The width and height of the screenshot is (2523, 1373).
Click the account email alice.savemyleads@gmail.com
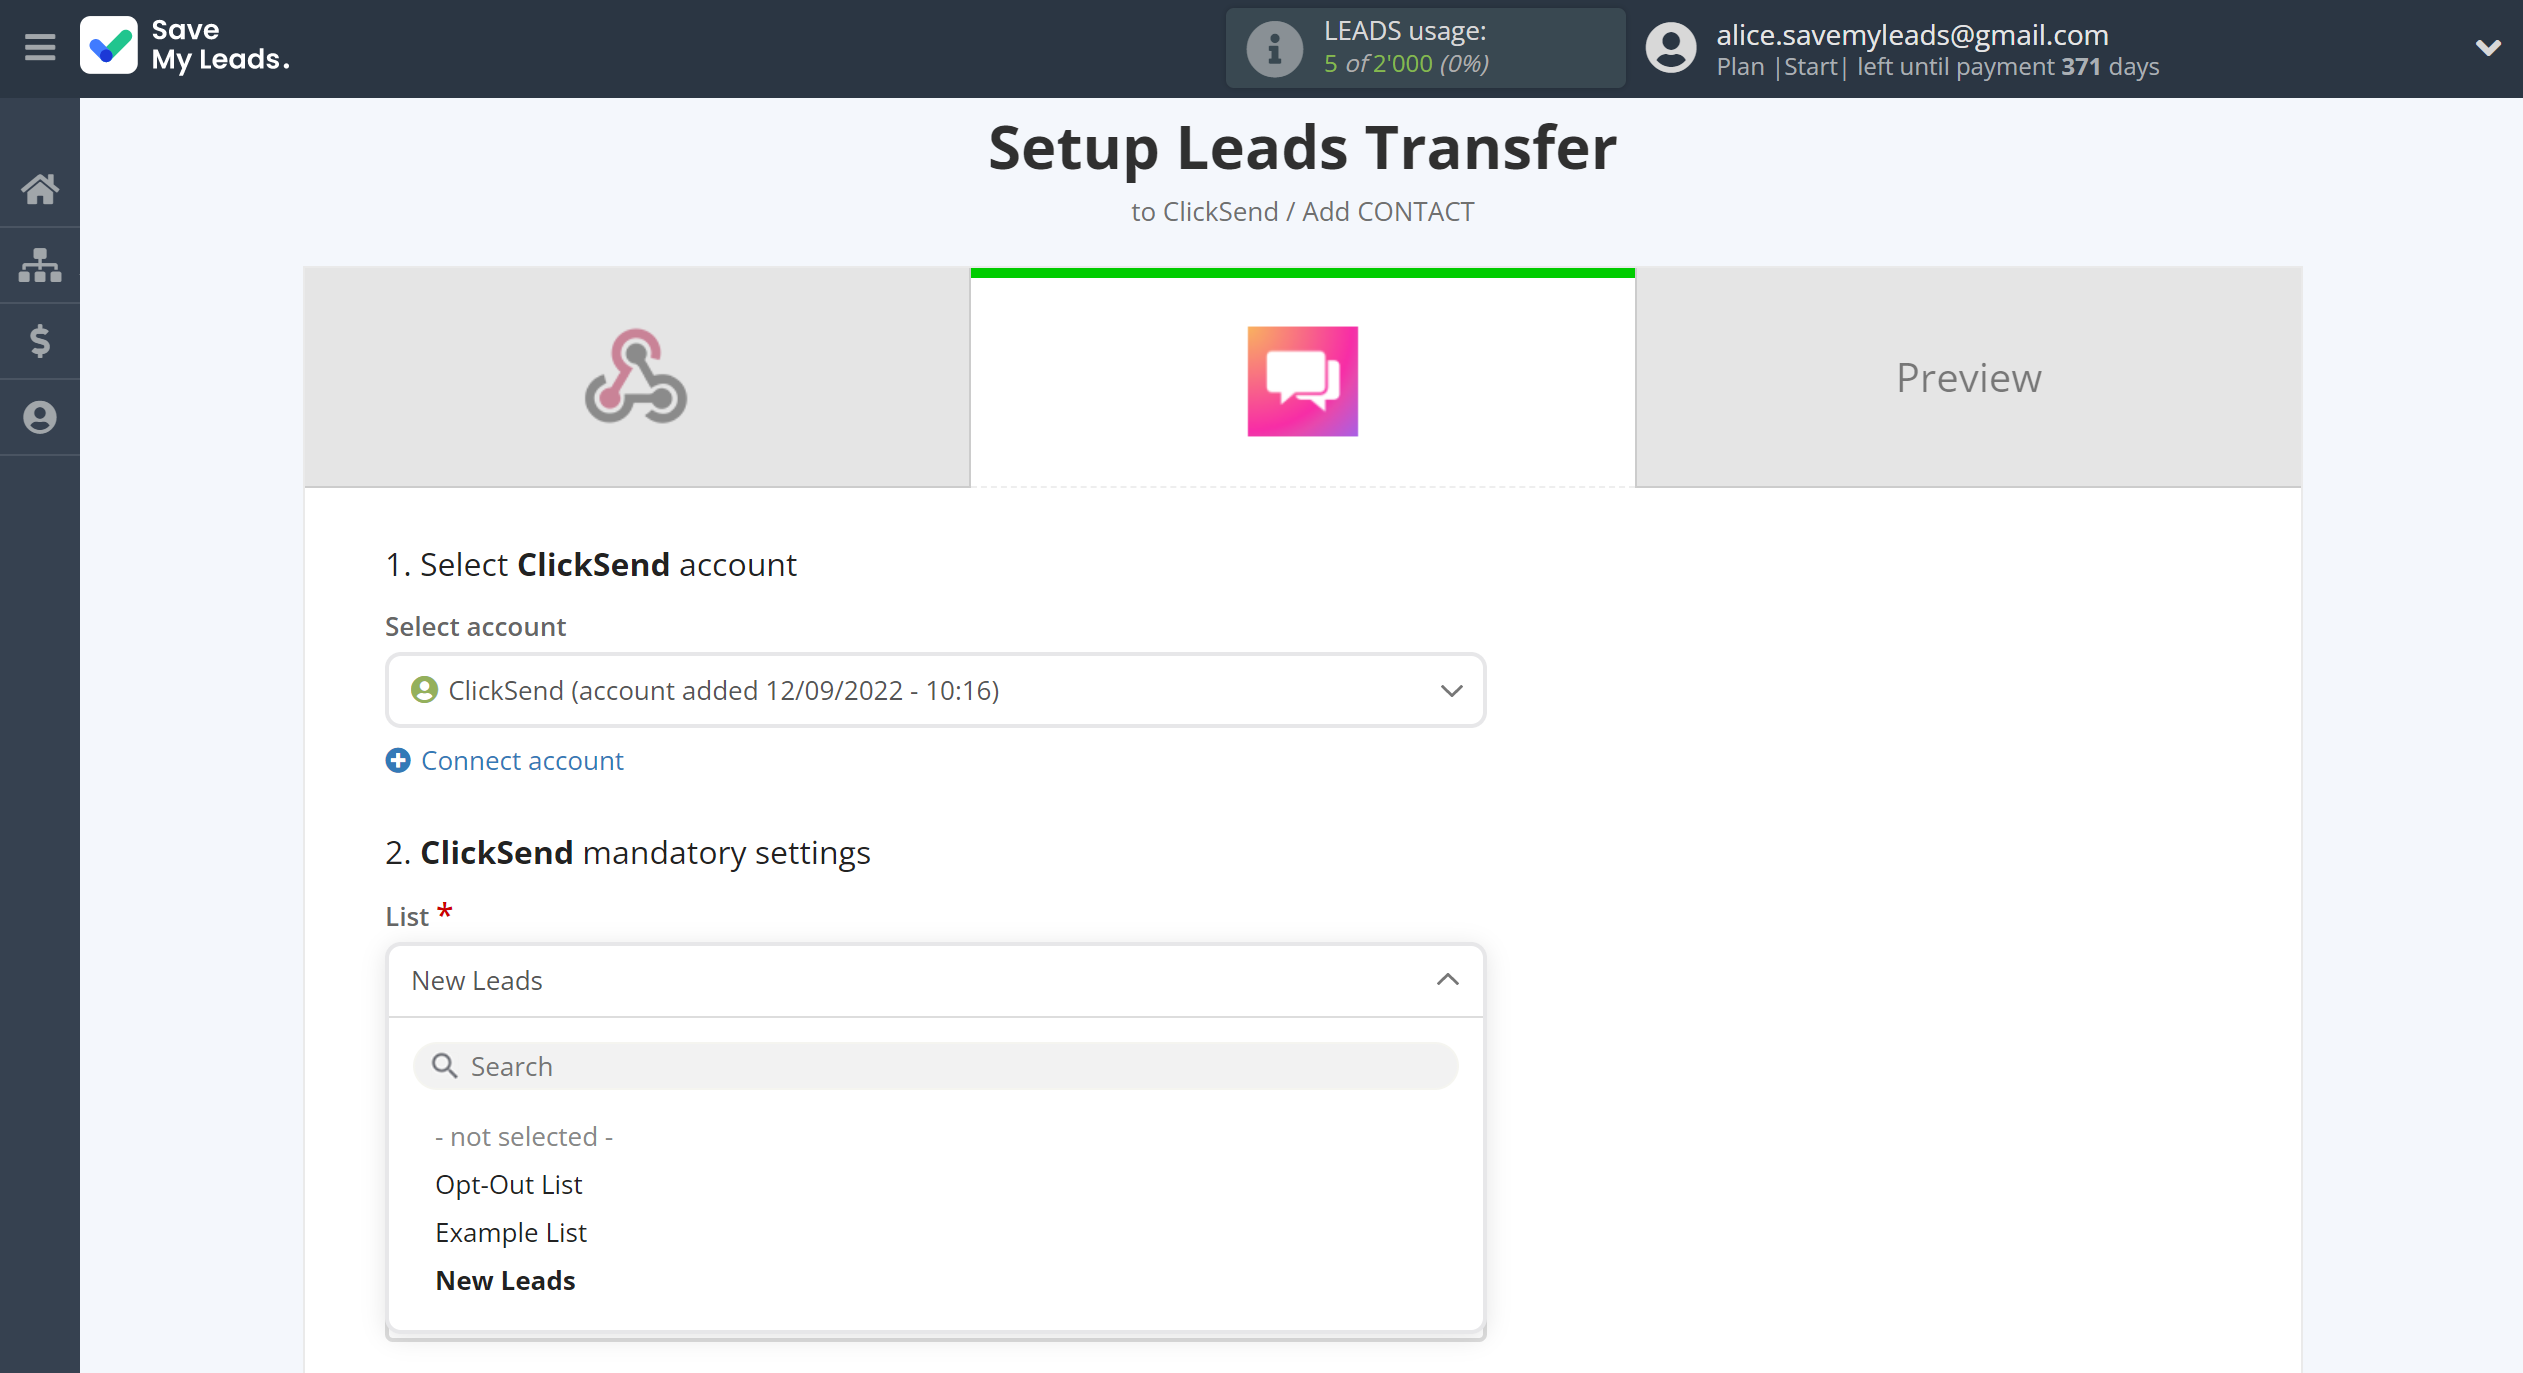[1912, 34]
